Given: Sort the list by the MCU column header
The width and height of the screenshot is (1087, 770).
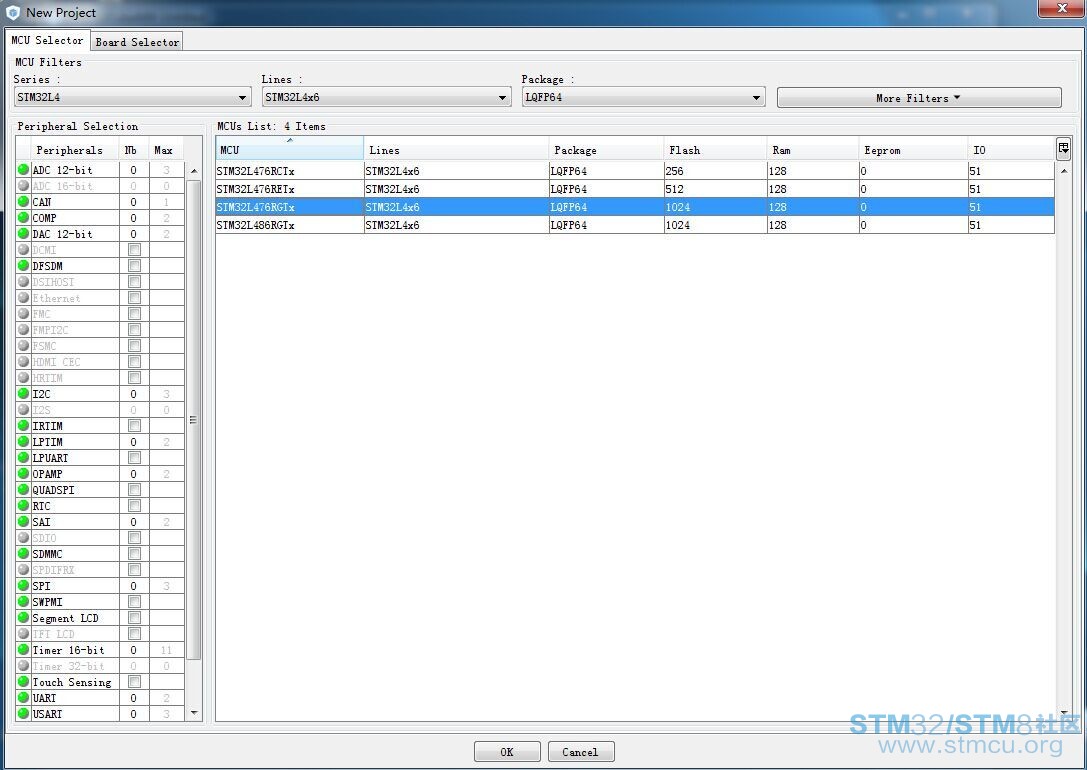Looking at the screenshot, I should (290, 149).
